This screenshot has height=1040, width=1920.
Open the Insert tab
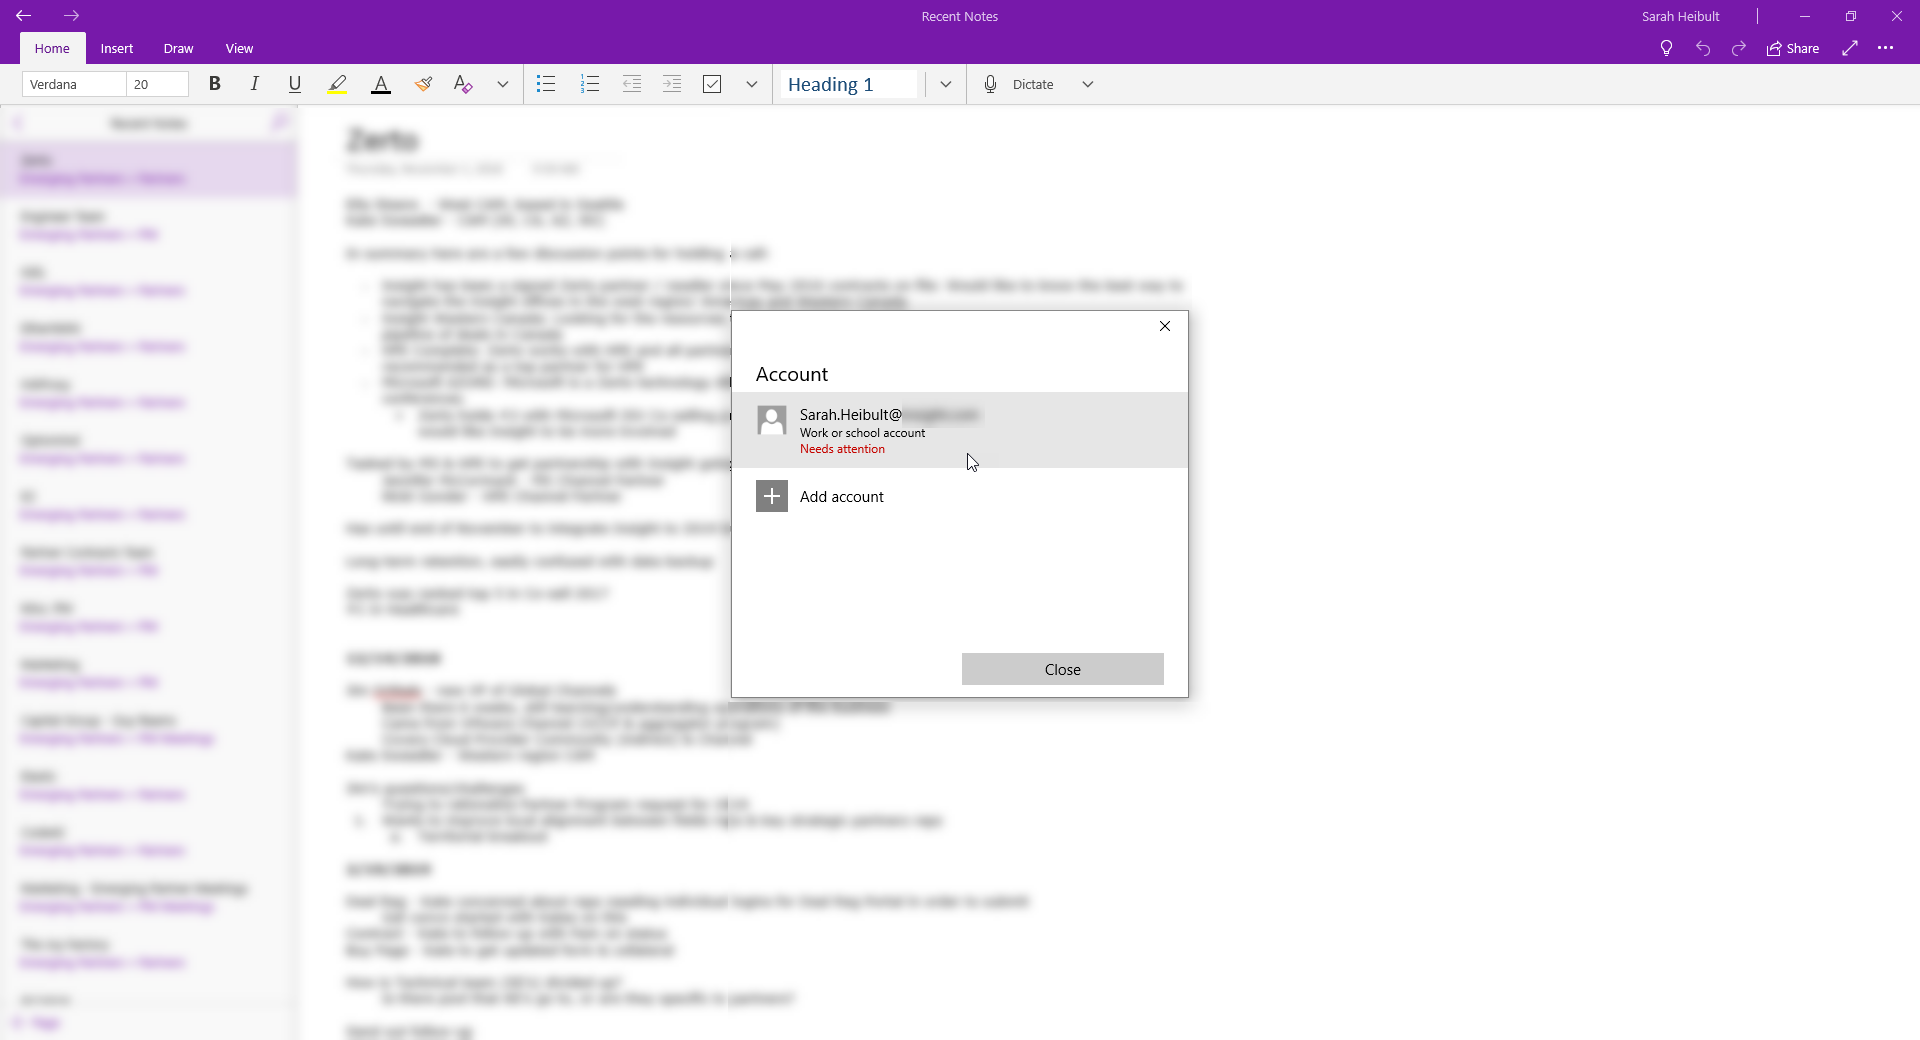pyautogui.click(x=117, y=48)
